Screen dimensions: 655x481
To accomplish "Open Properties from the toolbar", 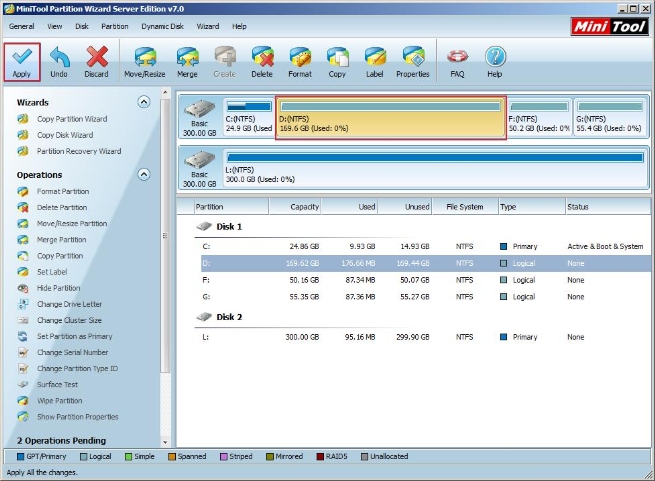I will tap(413, 62).
